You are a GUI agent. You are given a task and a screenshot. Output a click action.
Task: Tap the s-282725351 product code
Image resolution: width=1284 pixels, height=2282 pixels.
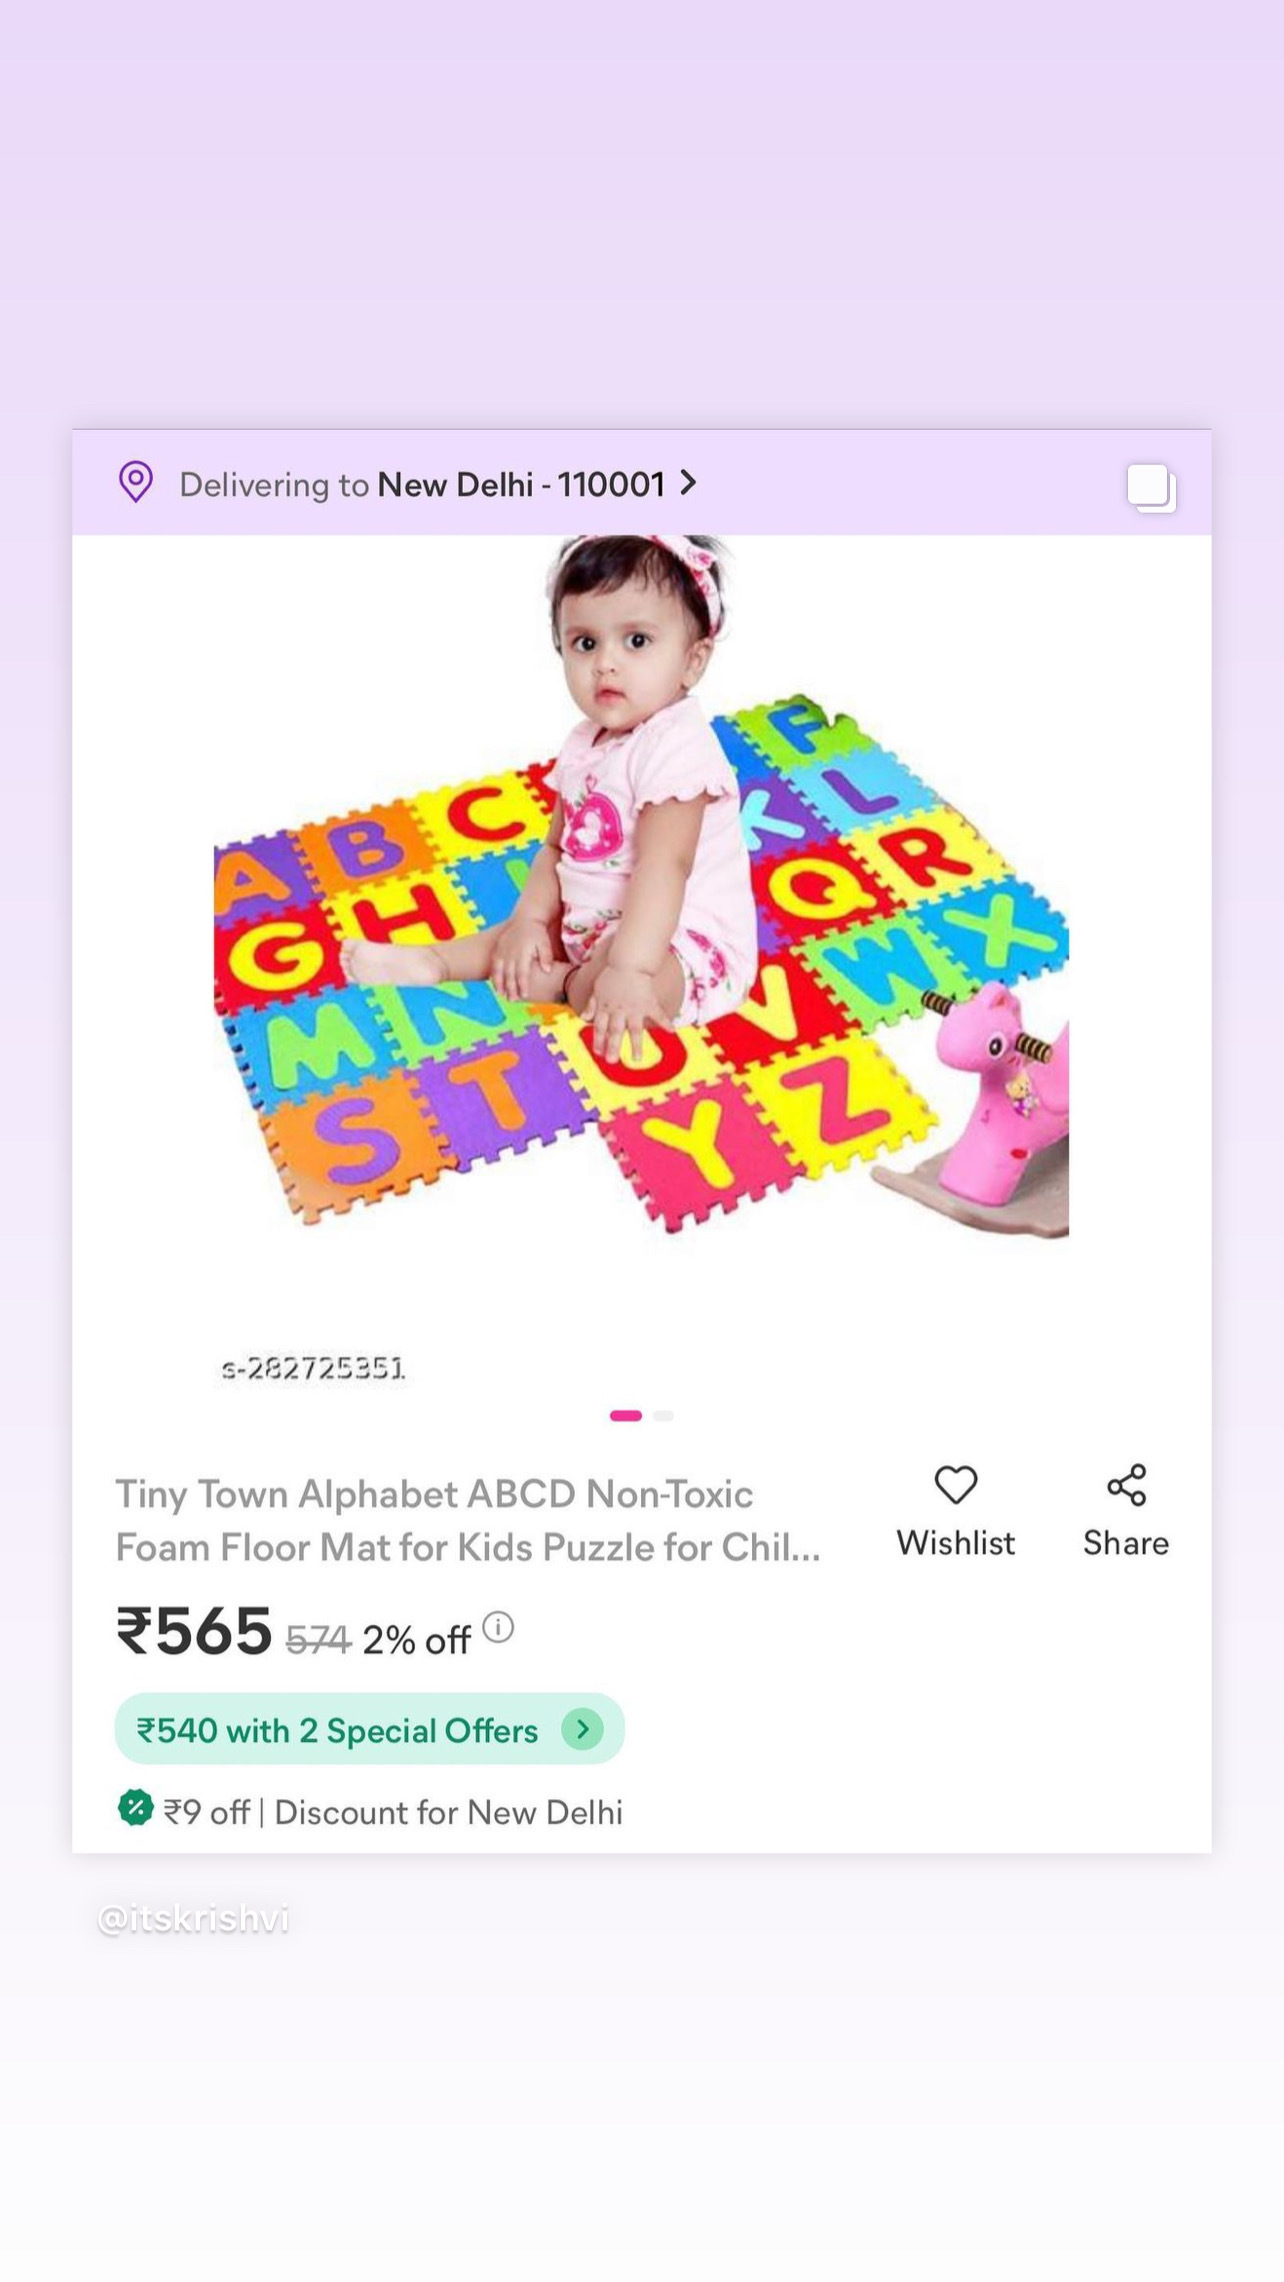point(313,1368)
